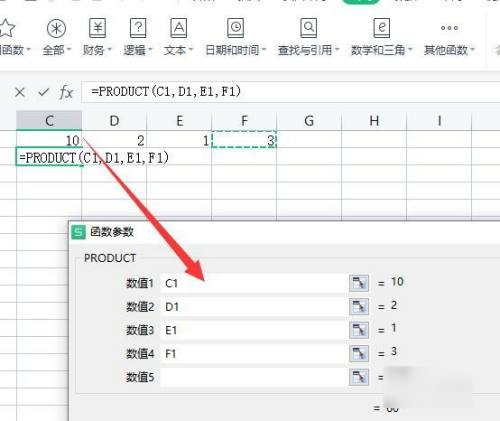Expand the 其他函数 dropdown arrow
Screen dimensions: 500x421
point(472,50)
